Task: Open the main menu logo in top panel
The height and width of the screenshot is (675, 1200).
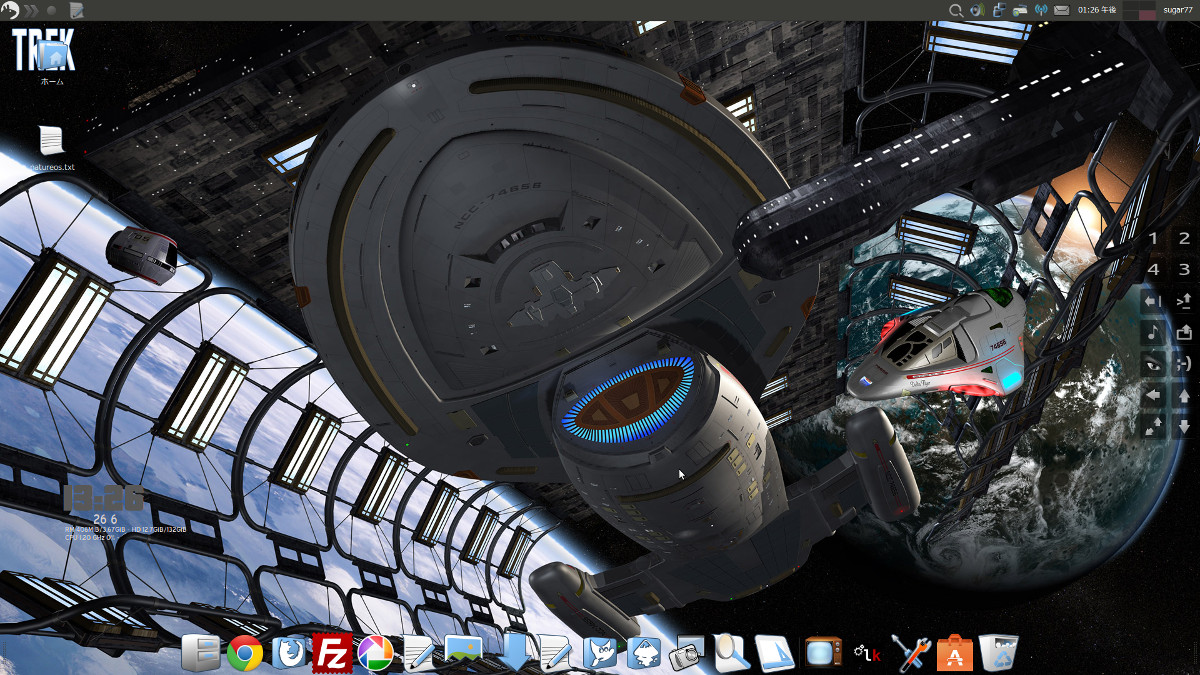Action: coord(10,10)
